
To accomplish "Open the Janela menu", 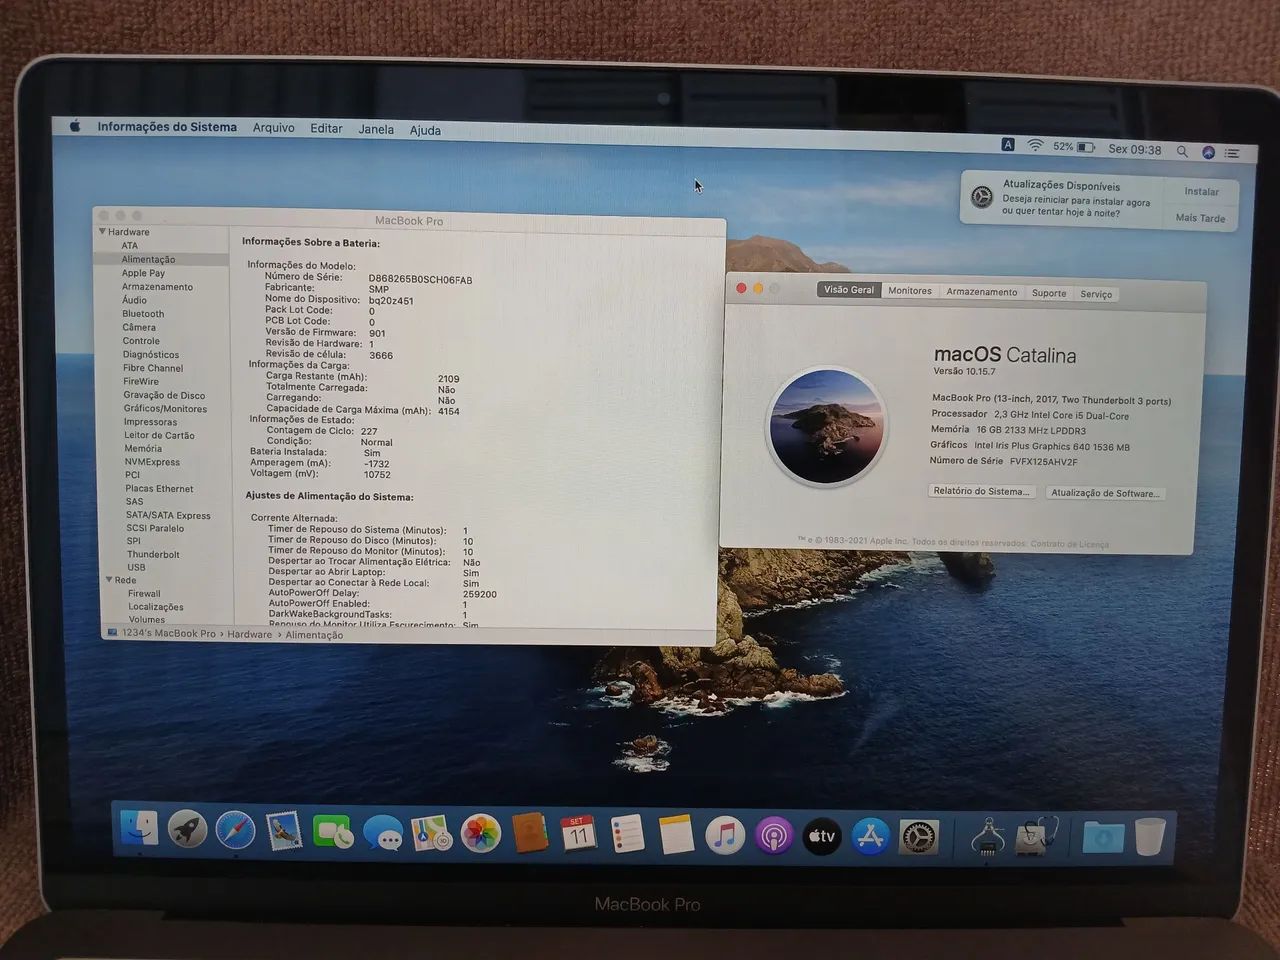I will (x=376, y=129).
